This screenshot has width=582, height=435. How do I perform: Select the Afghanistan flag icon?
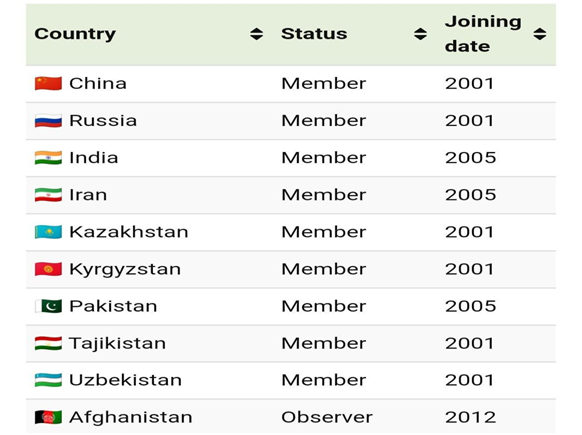48,418
